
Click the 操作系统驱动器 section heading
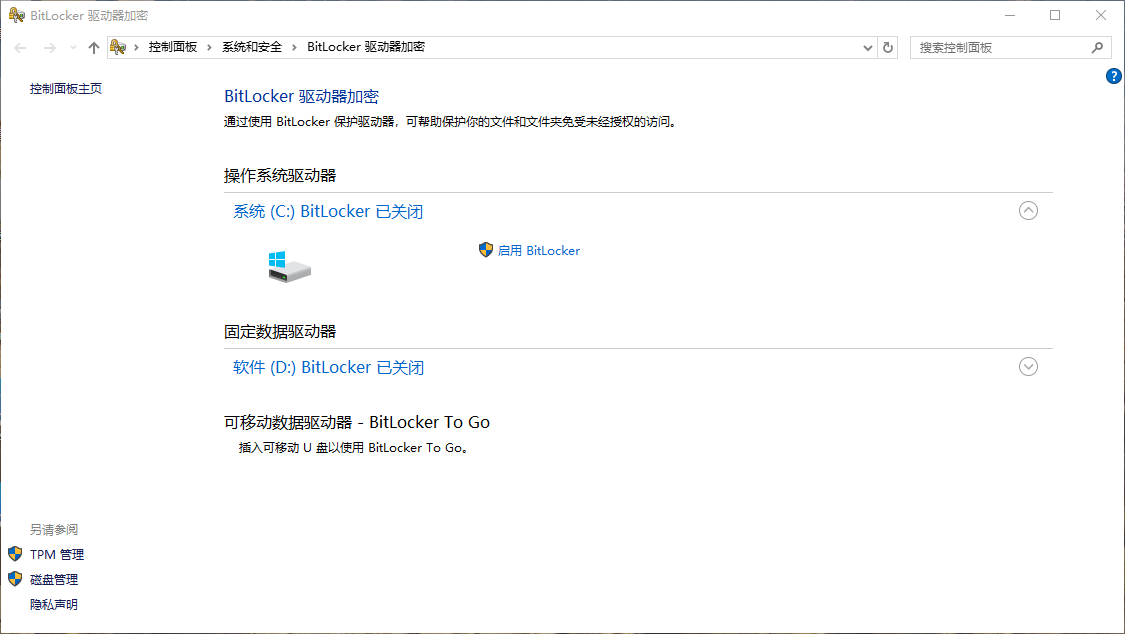pyautogui.click(x=280, y=176)
